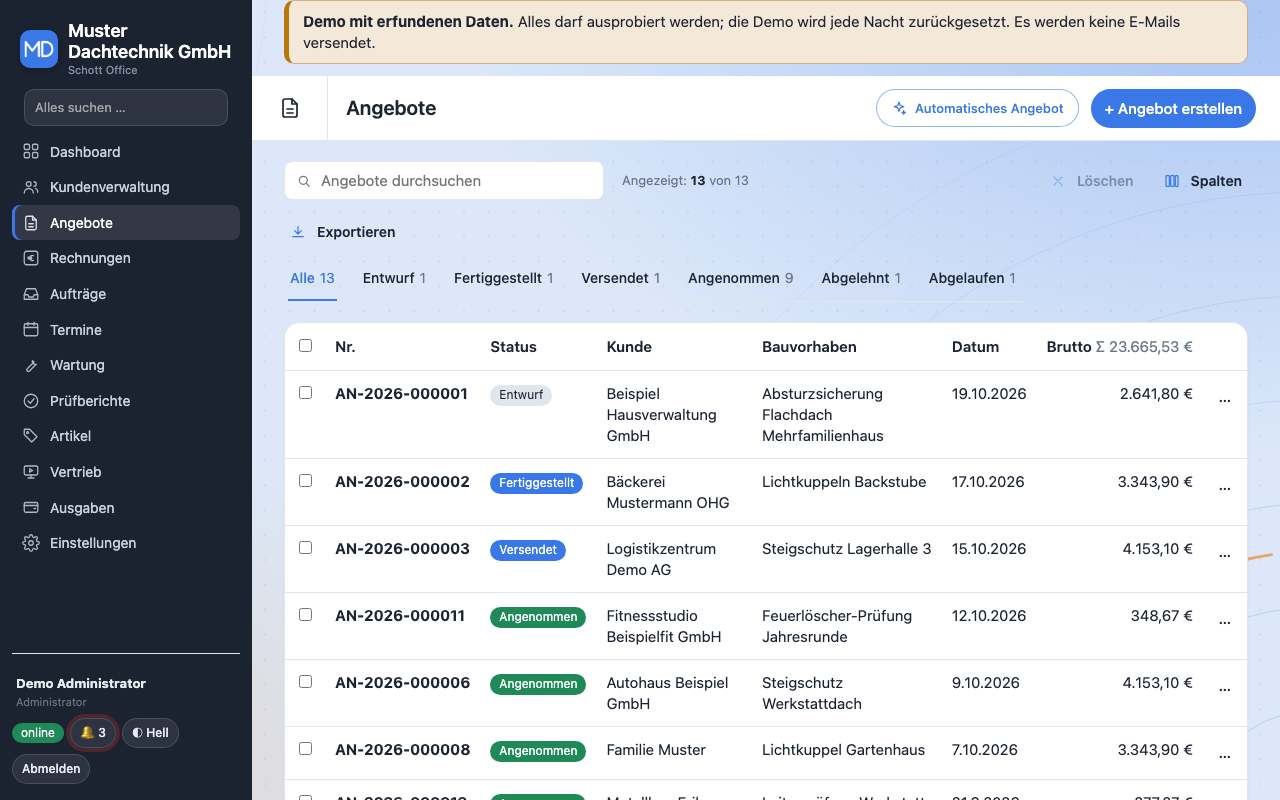Open Dashboard from the sidebar

click(126, 152)
